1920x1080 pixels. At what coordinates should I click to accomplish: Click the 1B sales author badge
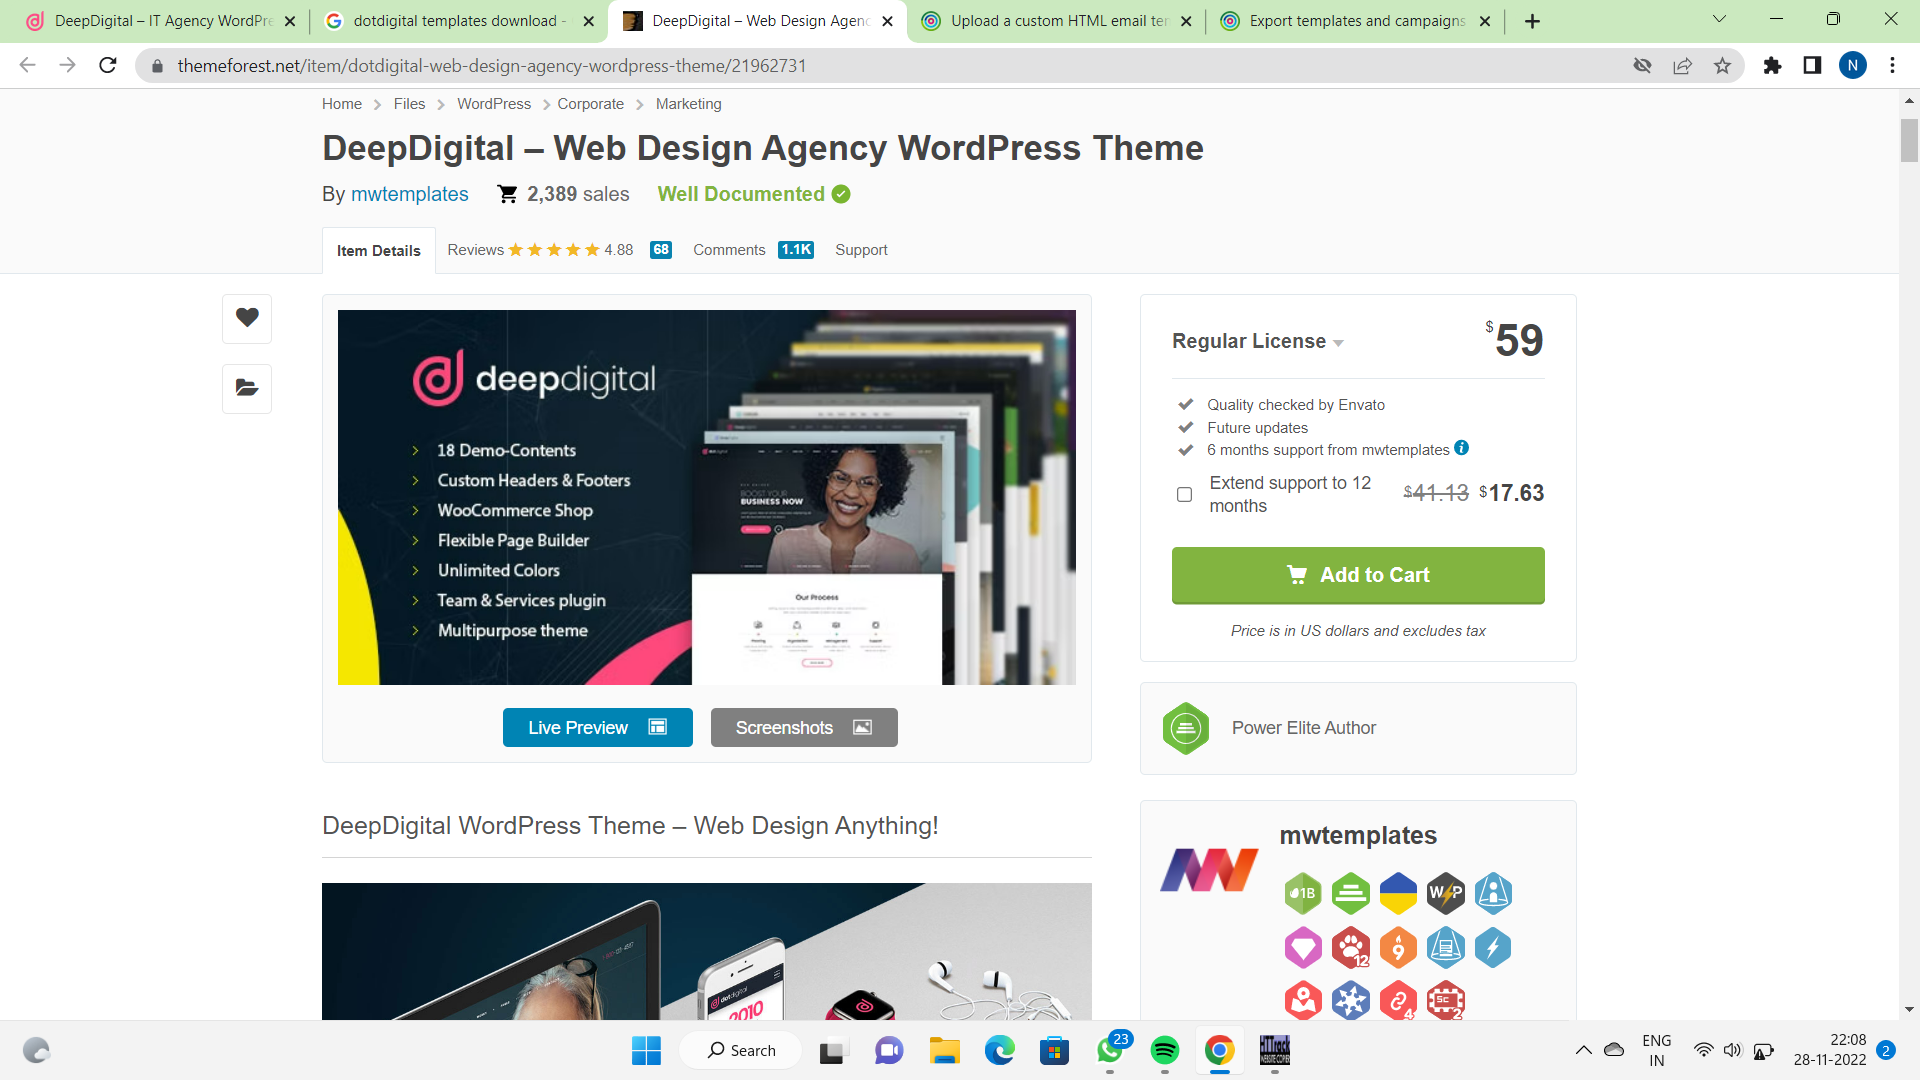[x=1303, y=893]
